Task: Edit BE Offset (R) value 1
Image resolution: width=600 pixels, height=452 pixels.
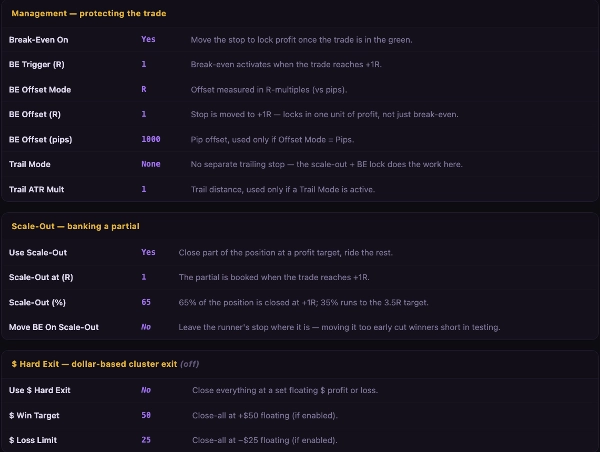Action: click(144, 114)
